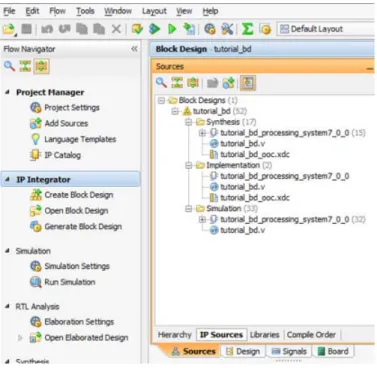377x368 pixels.
Task: Open Elaboration Settings
Action: (x=72, y=322)
